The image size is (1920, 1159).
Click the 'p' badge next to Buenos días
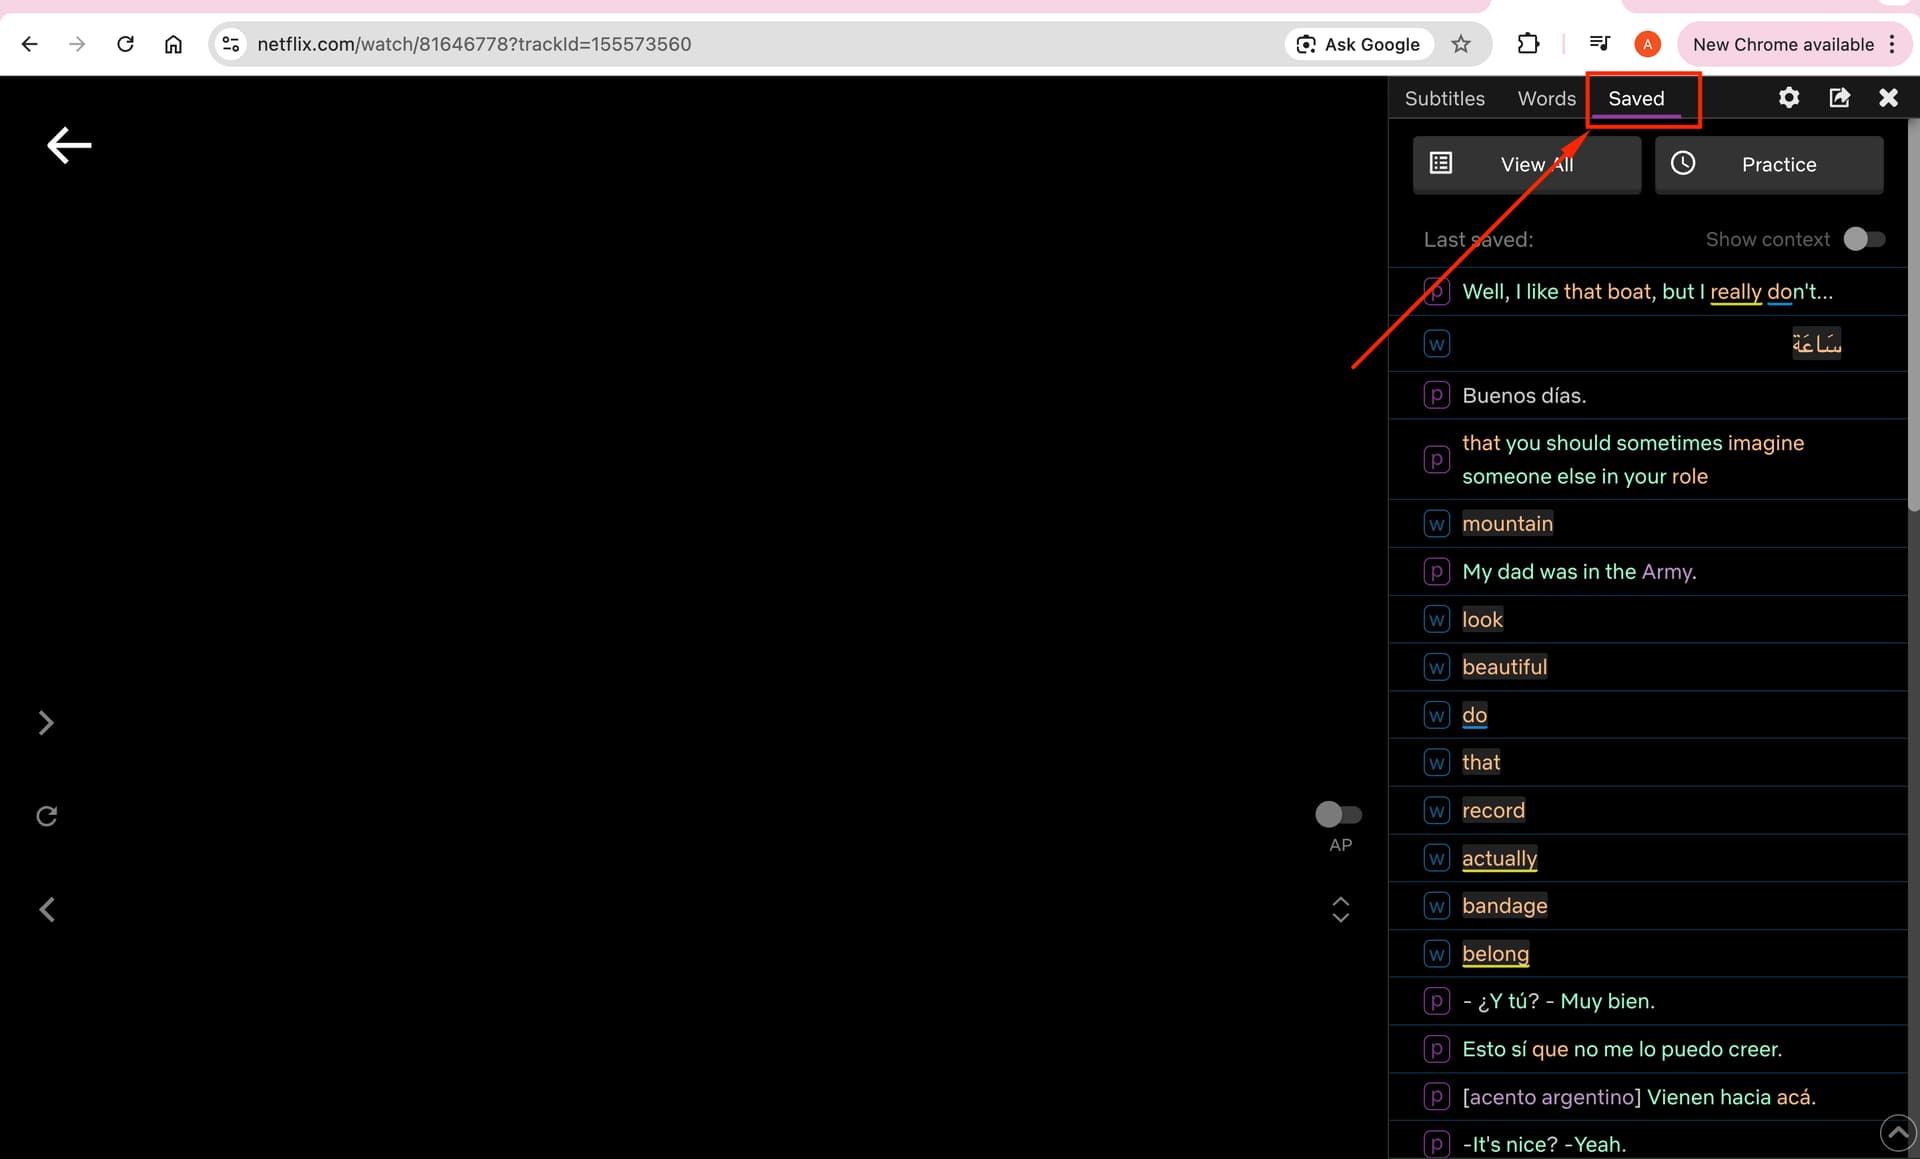click(1436, 395)
